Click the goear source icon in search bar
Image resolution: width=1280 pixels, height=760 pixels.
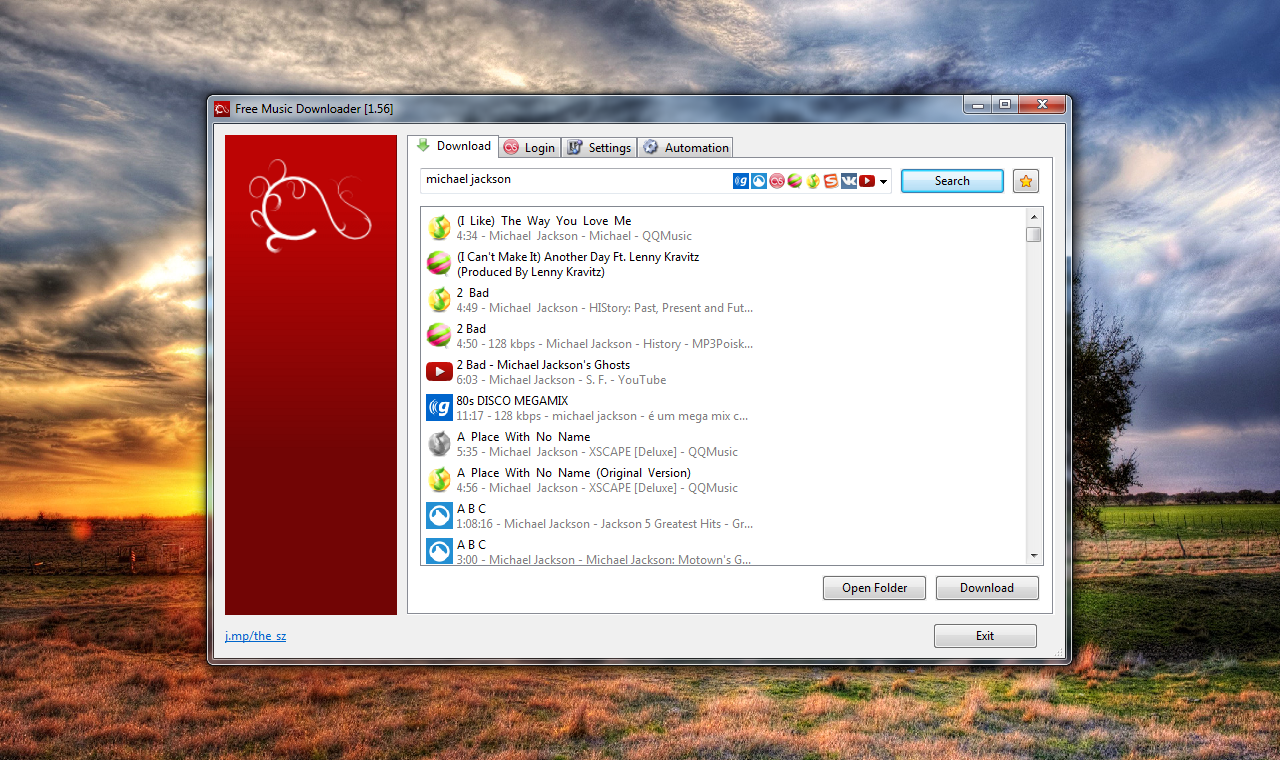click(741, 181)
